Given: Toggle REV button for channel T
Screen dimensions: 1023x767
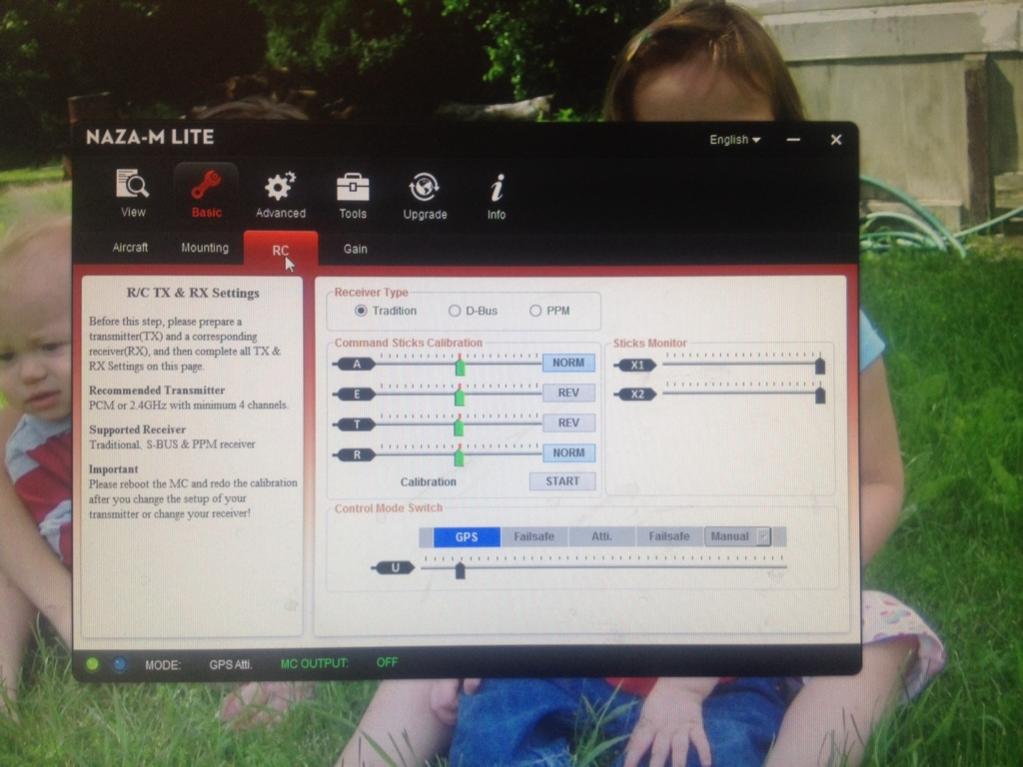Looking at the screenshot, I should point(568,423).
